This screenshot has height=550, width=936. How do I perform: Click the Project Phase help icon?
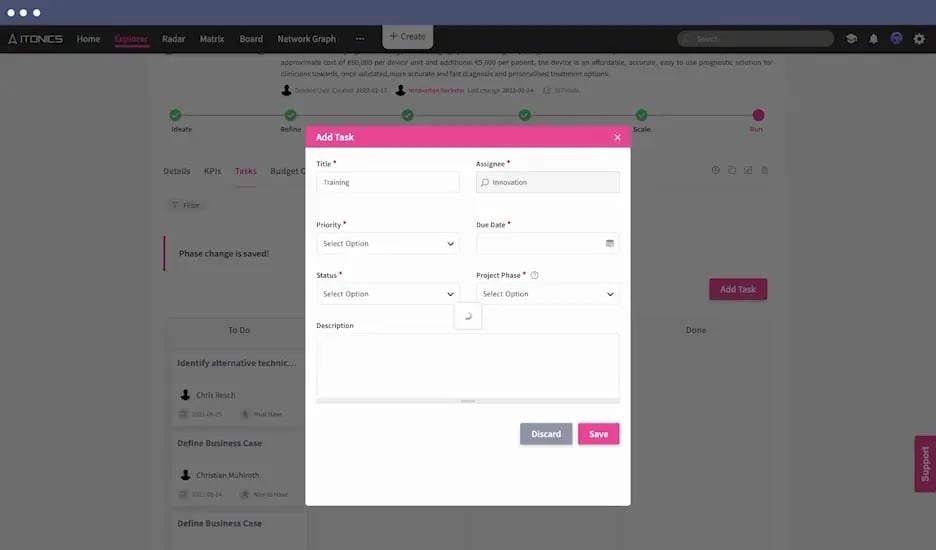[534, 275]
